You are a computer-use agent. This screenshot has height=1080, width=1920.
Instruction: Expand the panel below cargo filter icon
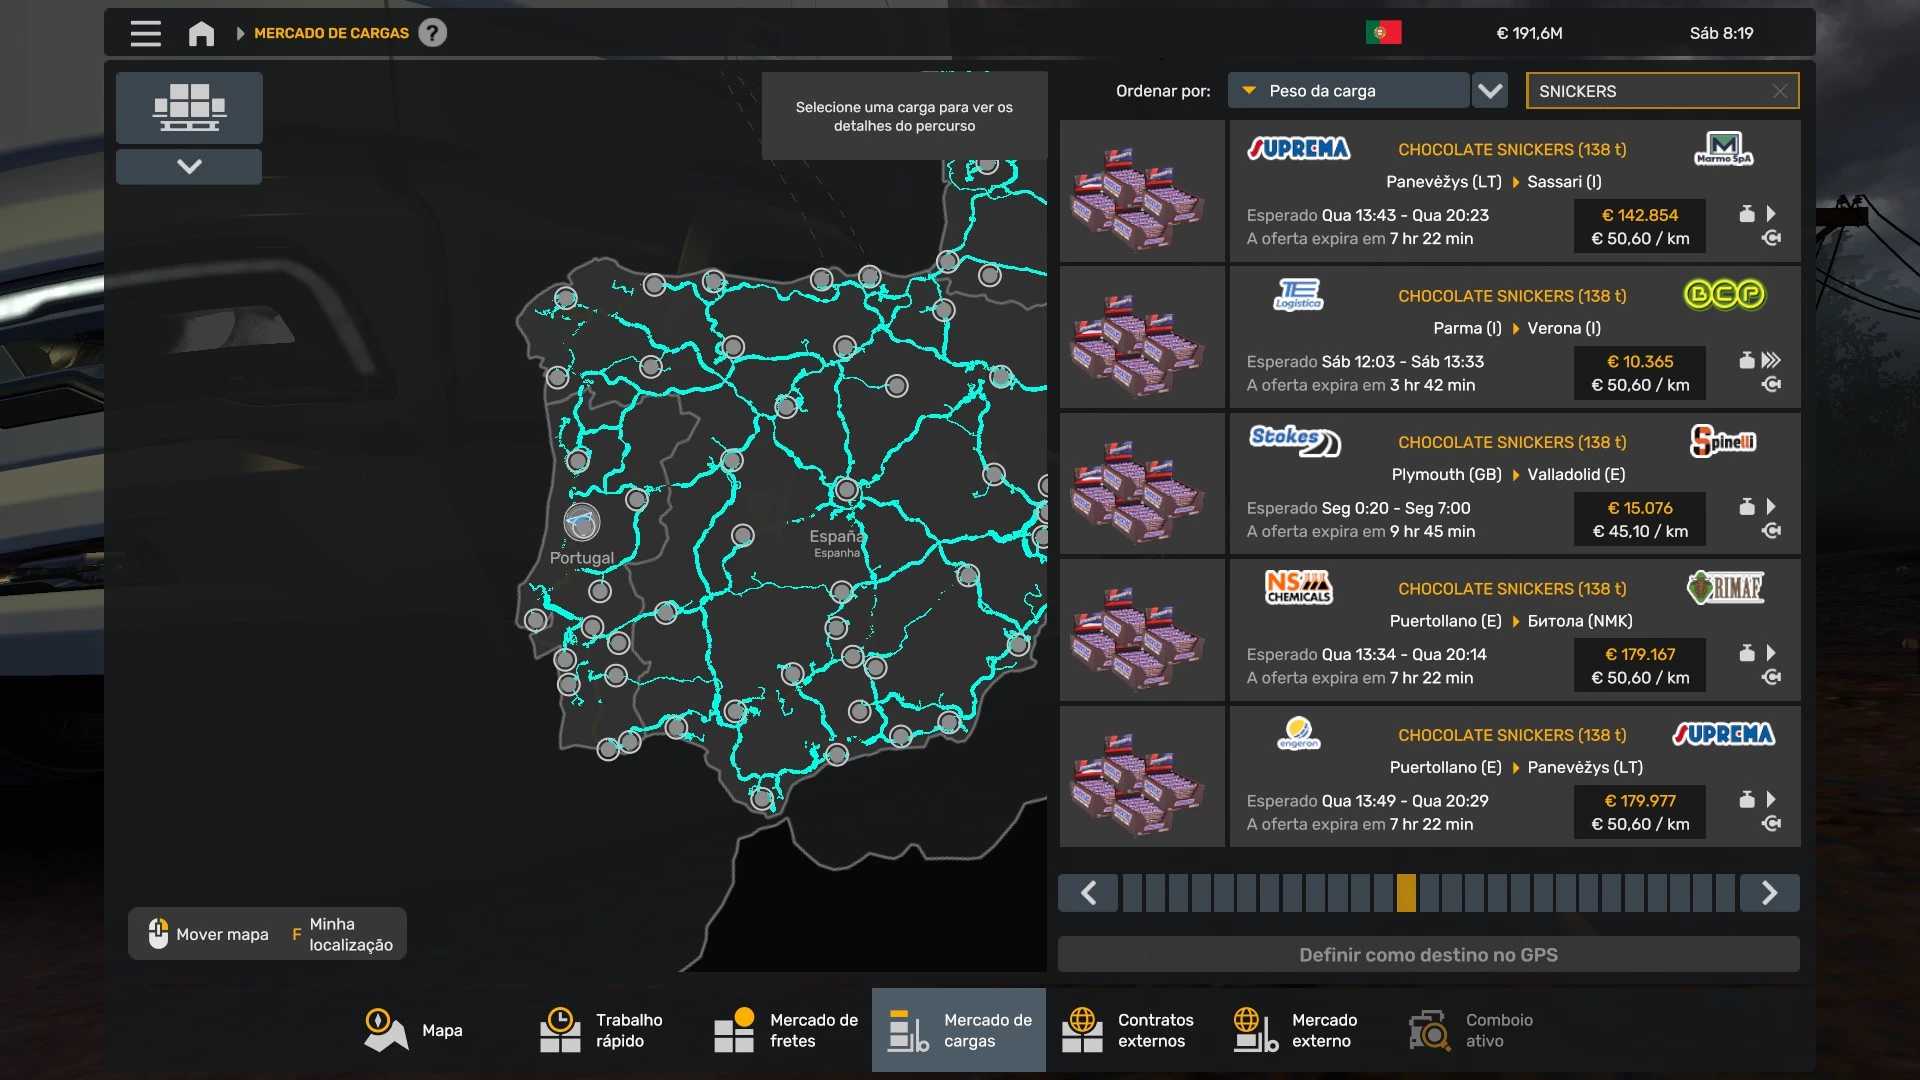[x=189, y=166]
